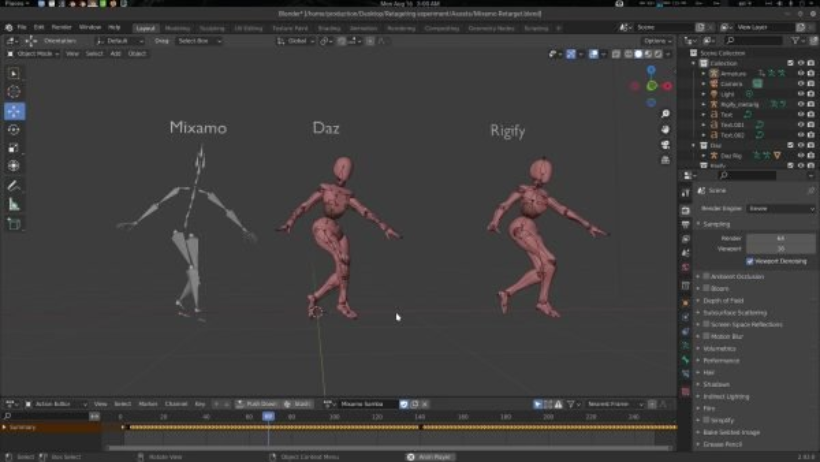The height and width of the screenshot is (462, 820).
Task: Hide the Light object in the outliner
Action: [801, 94]
